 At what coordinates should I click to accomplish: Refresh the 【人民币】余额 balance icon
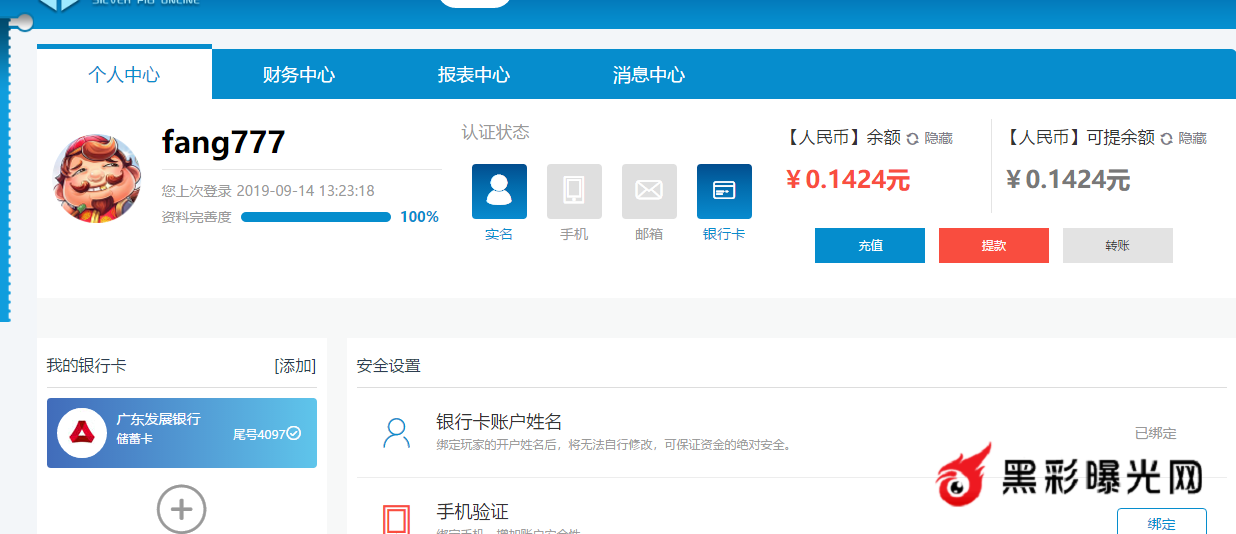912,139
